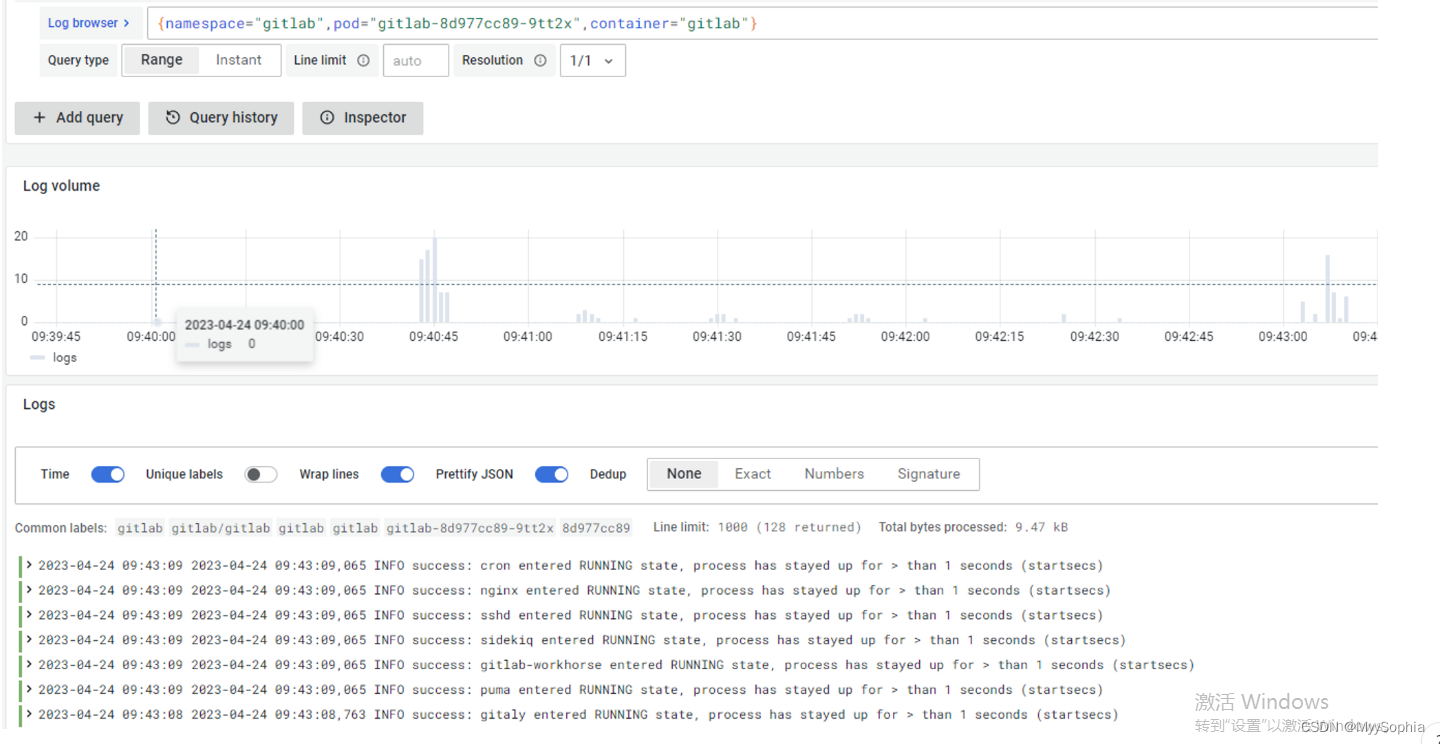Expand the sshd entered RUNNING log row
Screen dimensions: 1440x744
[30, 615]
